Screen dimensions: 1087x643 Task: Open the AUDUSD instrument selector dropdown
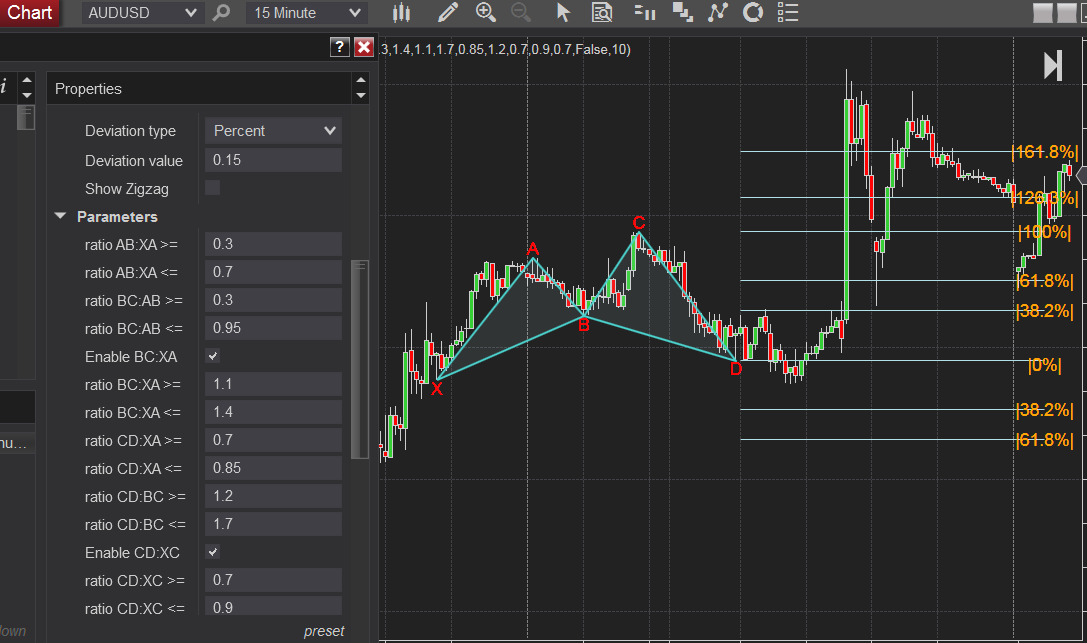pos(142,12)
